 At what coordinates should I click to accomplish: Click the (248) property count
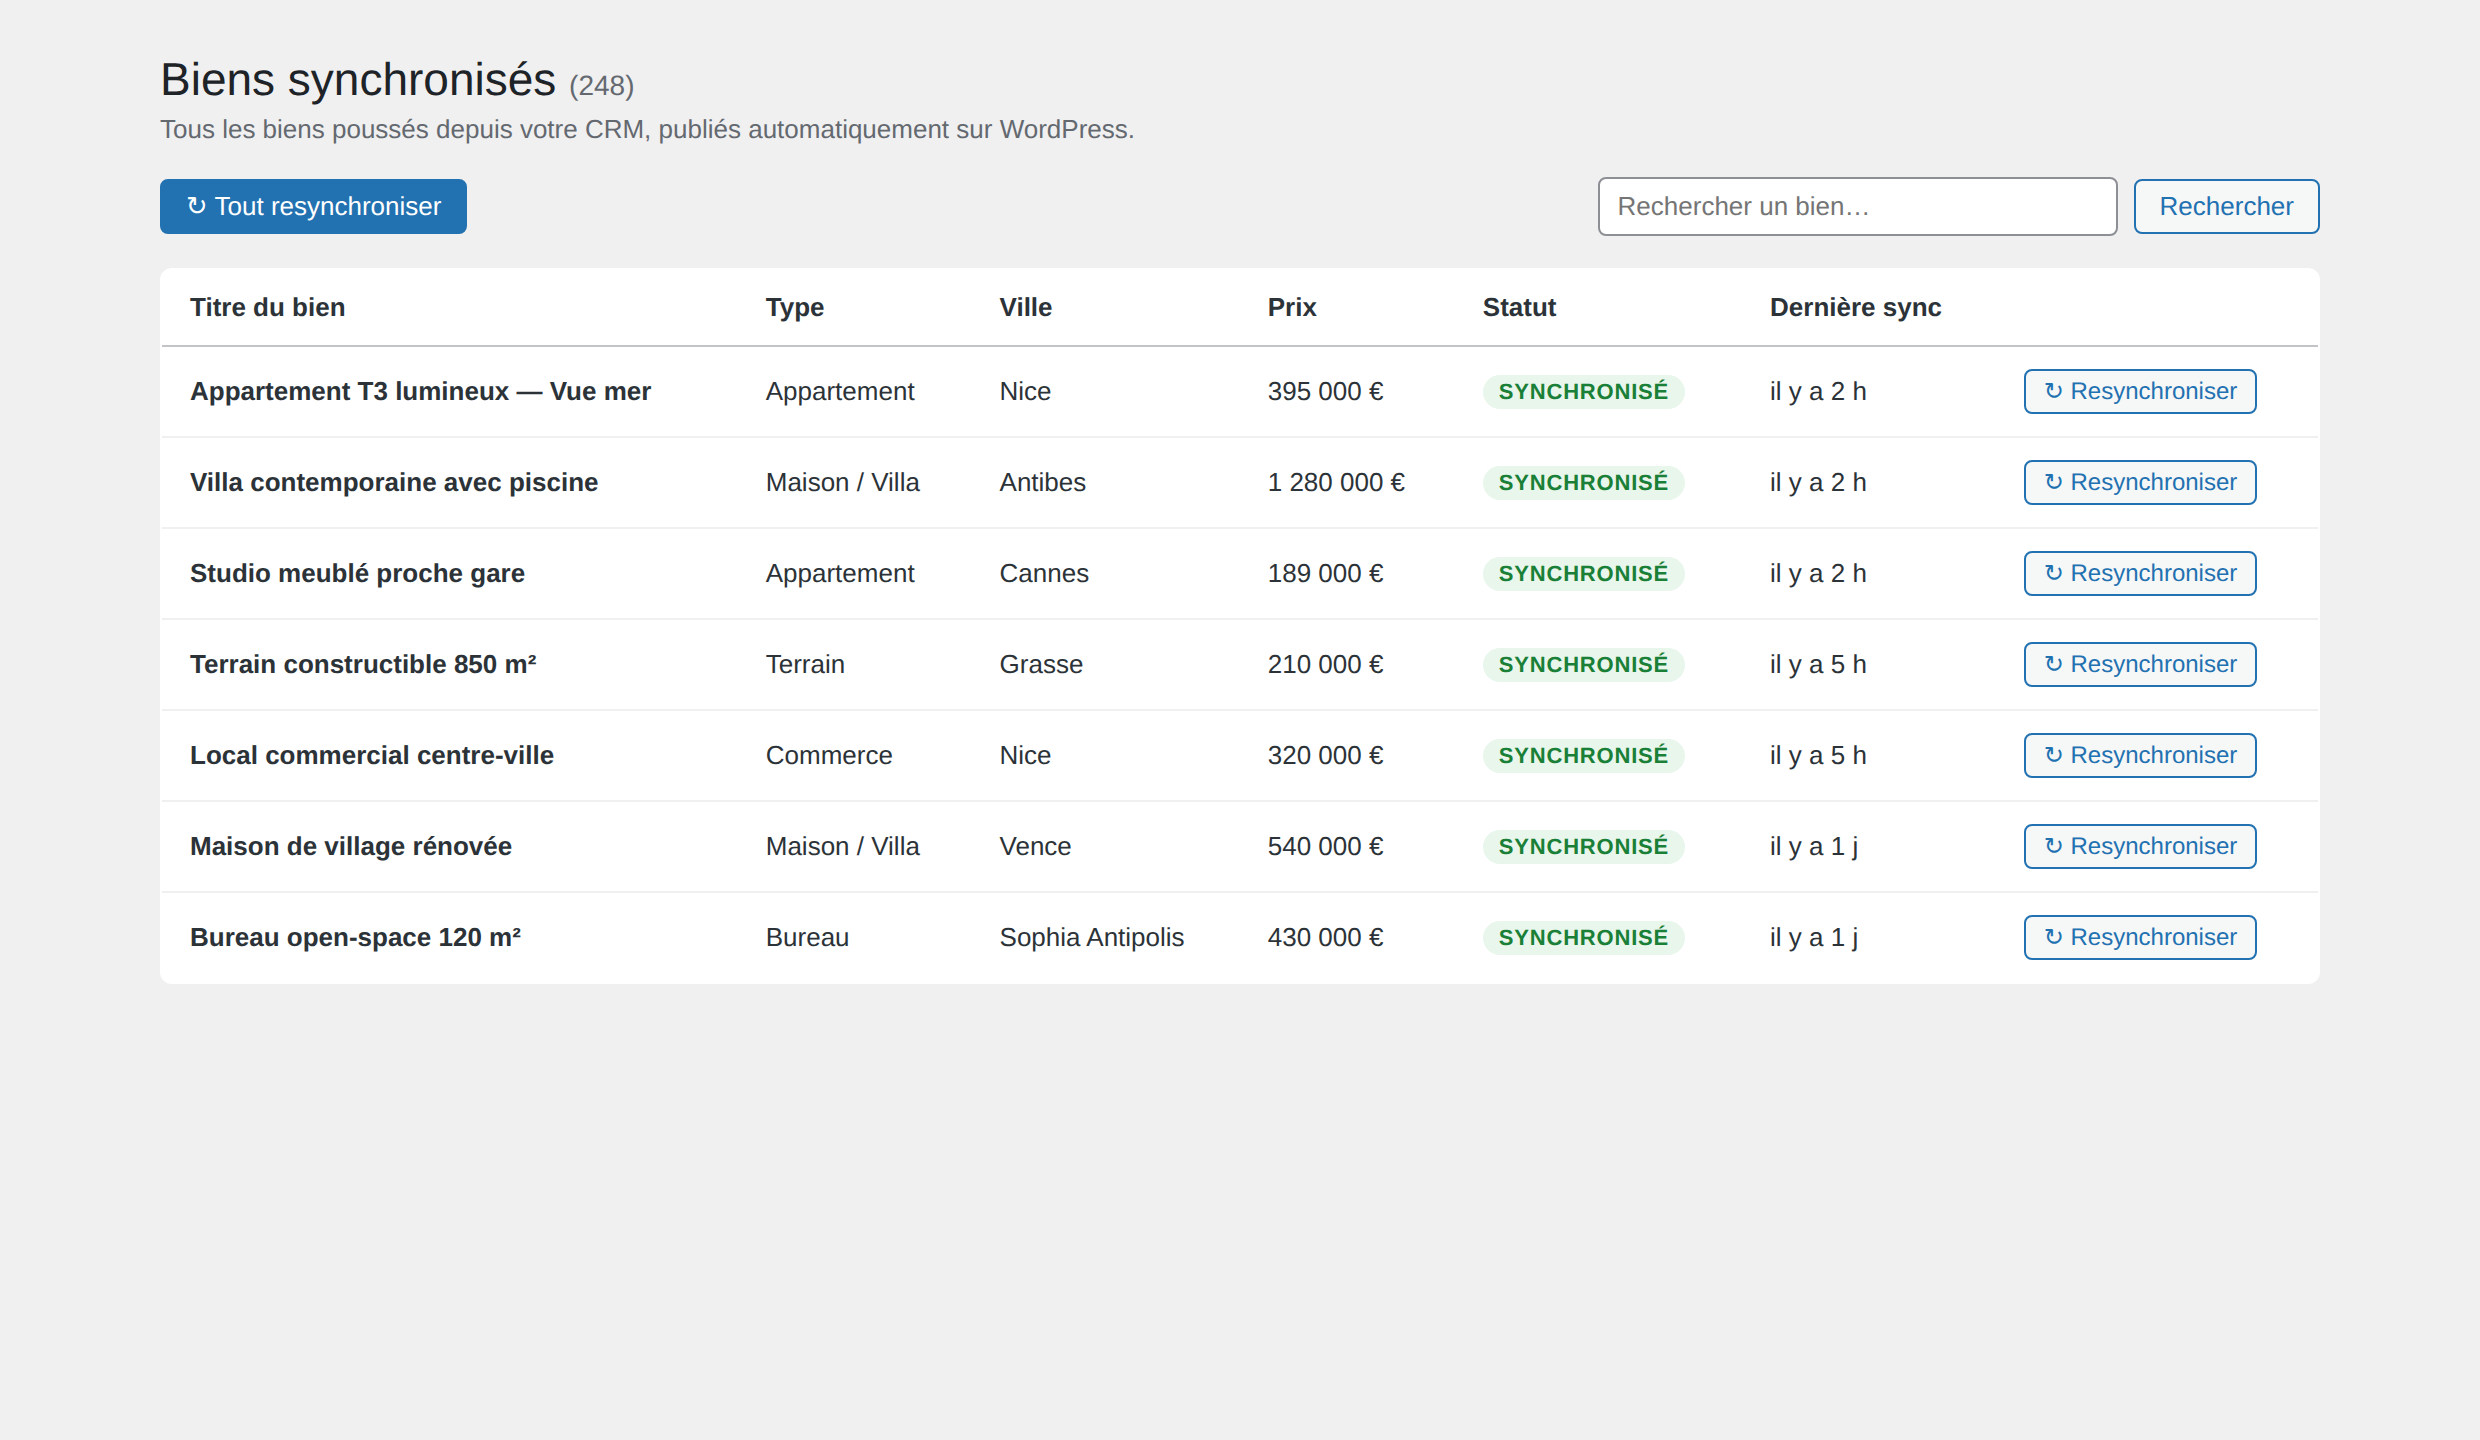click(x=602, y=85)
